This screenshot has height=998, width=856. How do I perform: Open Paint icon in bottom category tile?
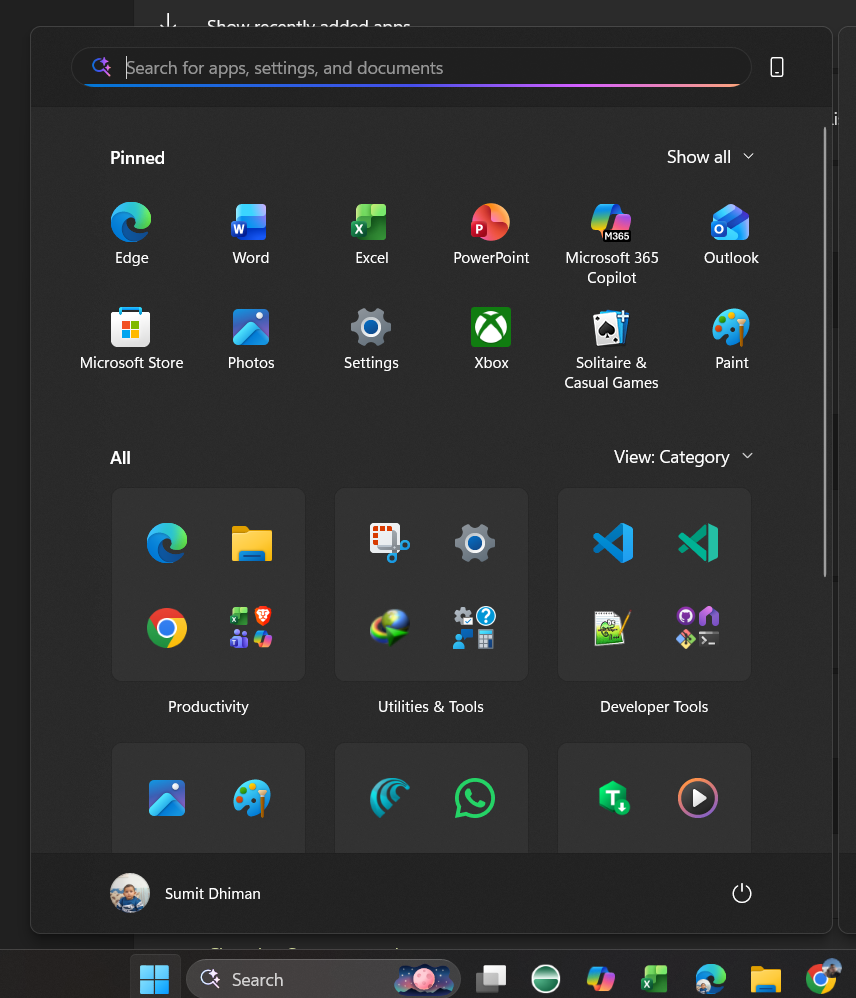[251, 798]
